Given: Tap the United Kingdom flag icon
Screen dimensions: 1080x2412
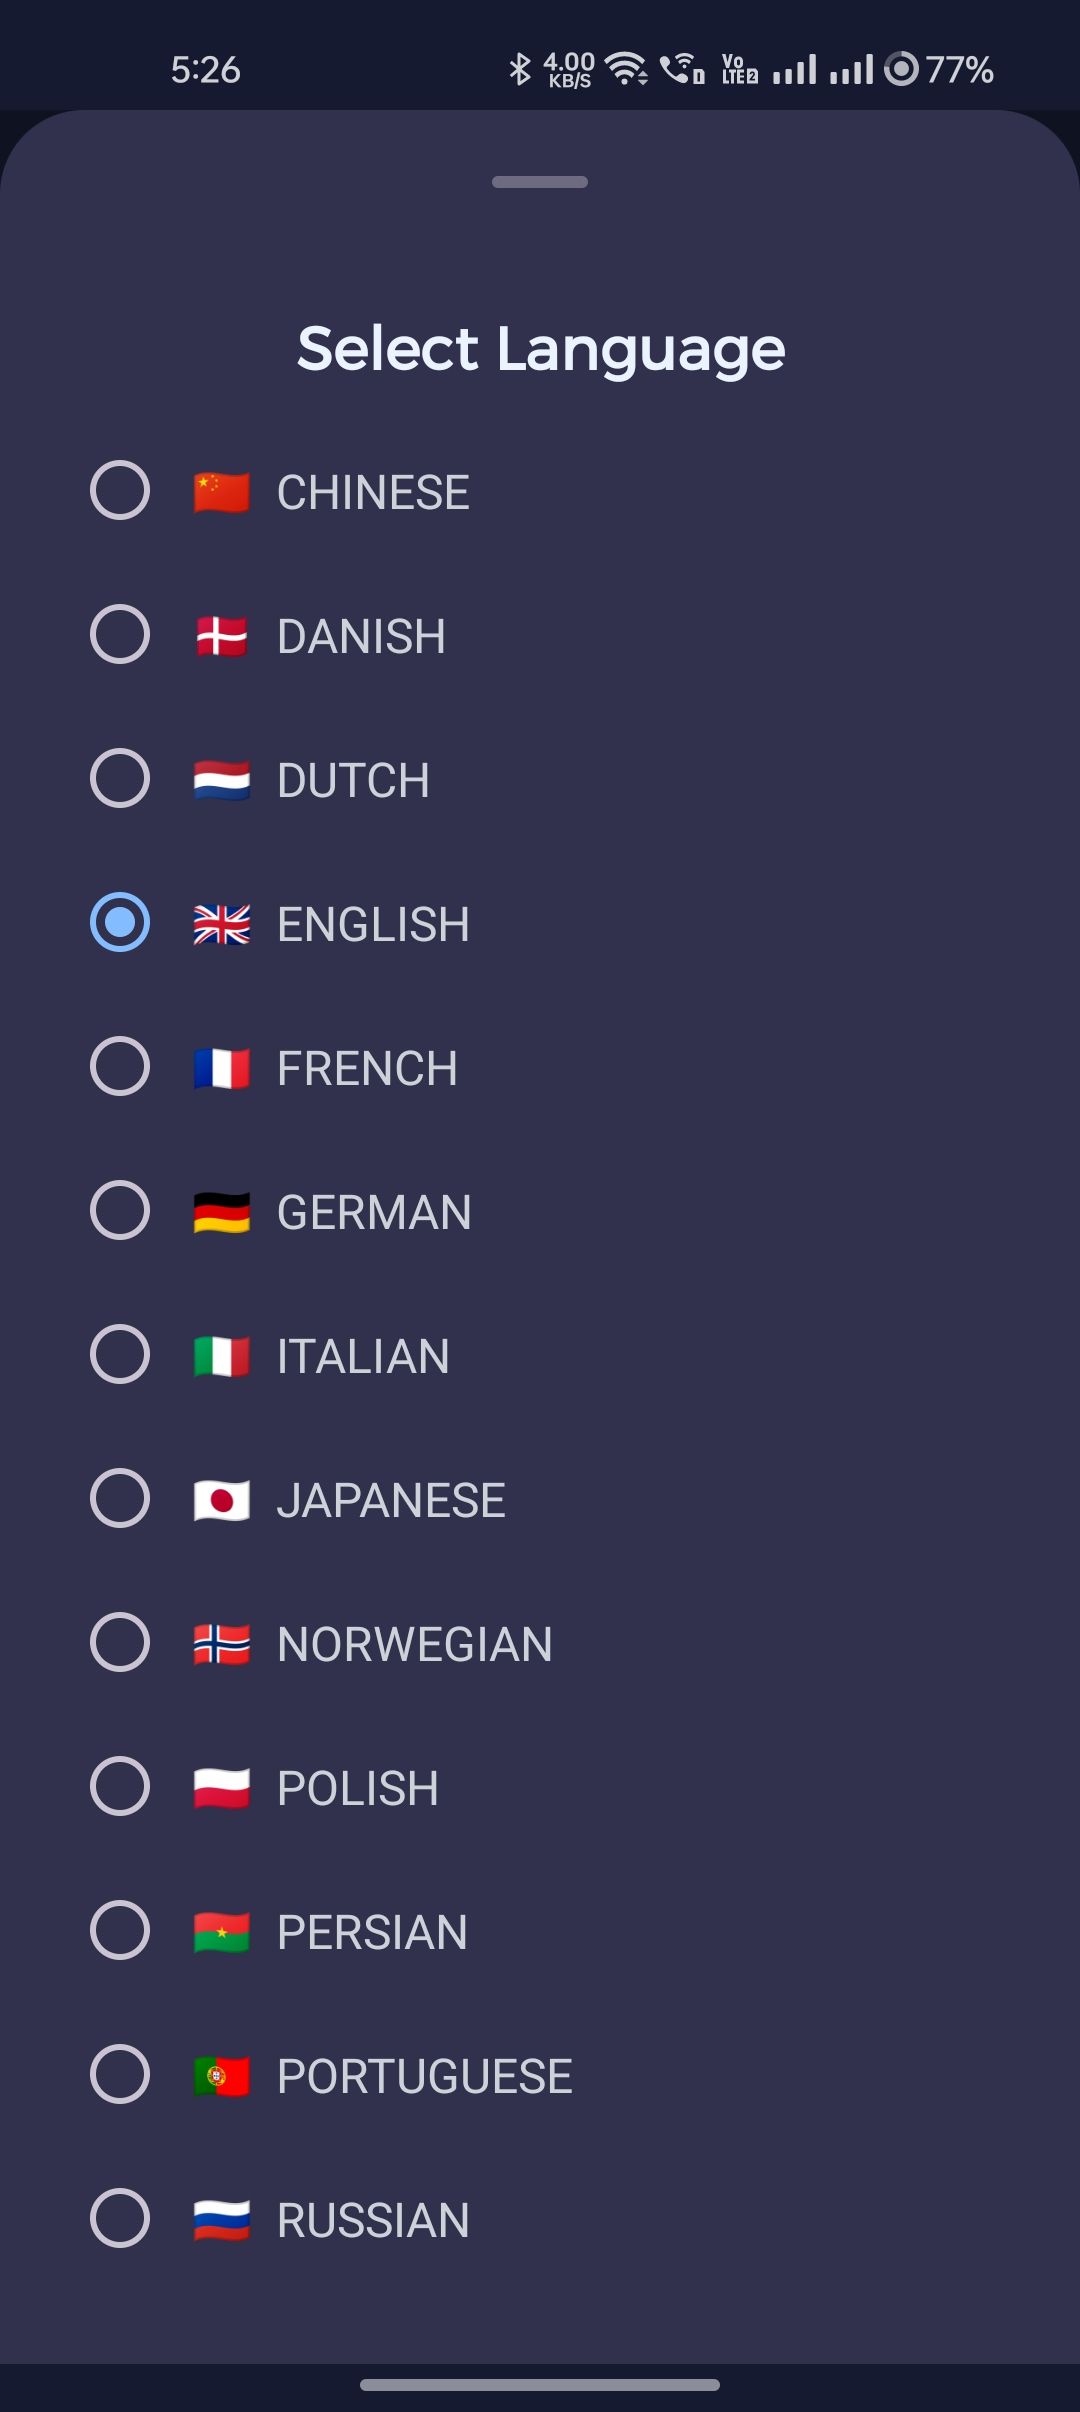Looking at the screenshot, I should click(x=221, y=924).
